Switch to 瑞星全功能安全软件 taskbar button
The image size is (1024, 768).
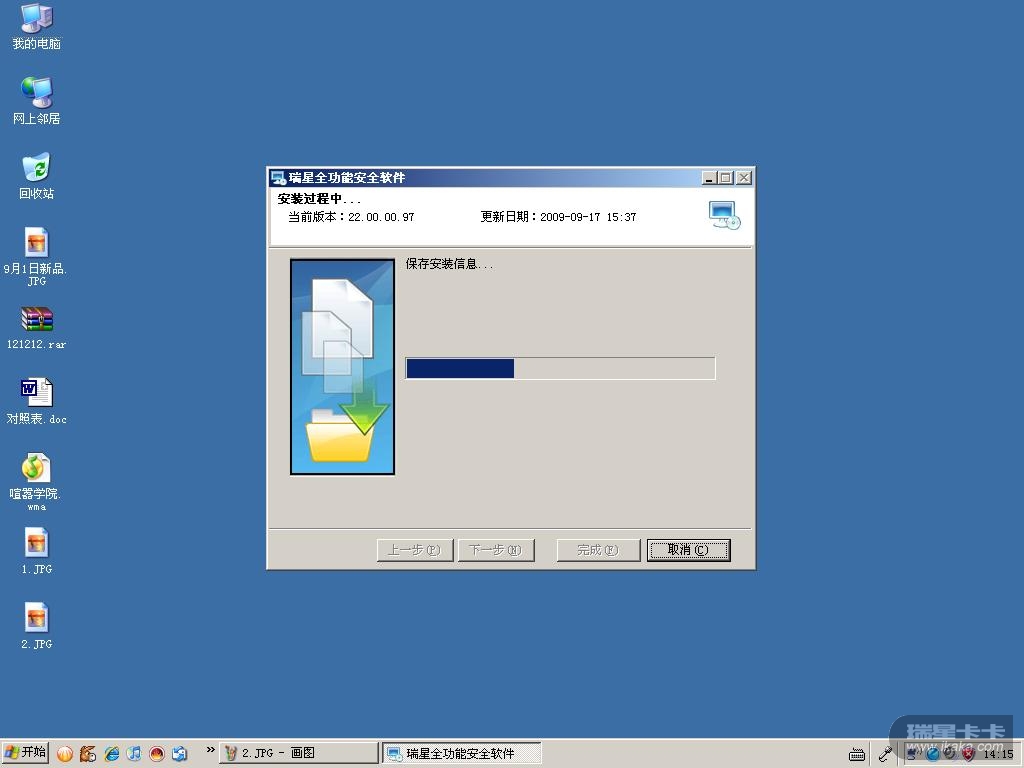click(x=462, y=753)
